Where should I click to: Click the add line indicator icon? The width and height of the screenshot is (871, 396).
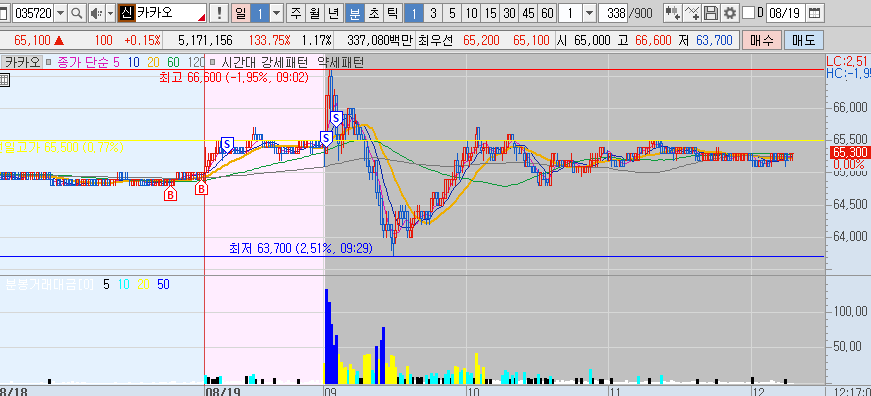[692, 13]
